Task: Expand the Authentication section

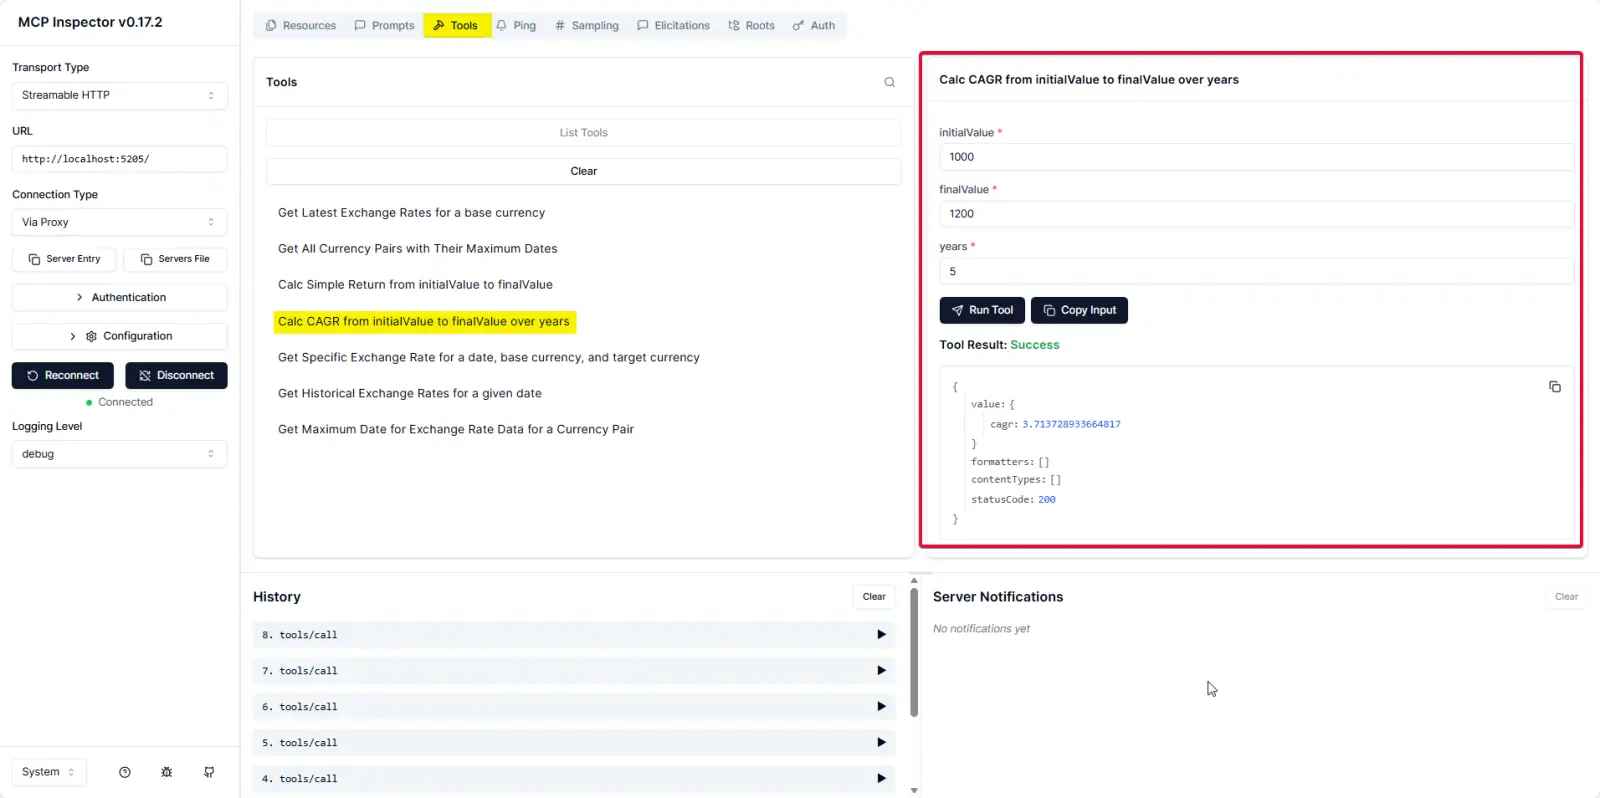Action: click(x=119, y=297)
